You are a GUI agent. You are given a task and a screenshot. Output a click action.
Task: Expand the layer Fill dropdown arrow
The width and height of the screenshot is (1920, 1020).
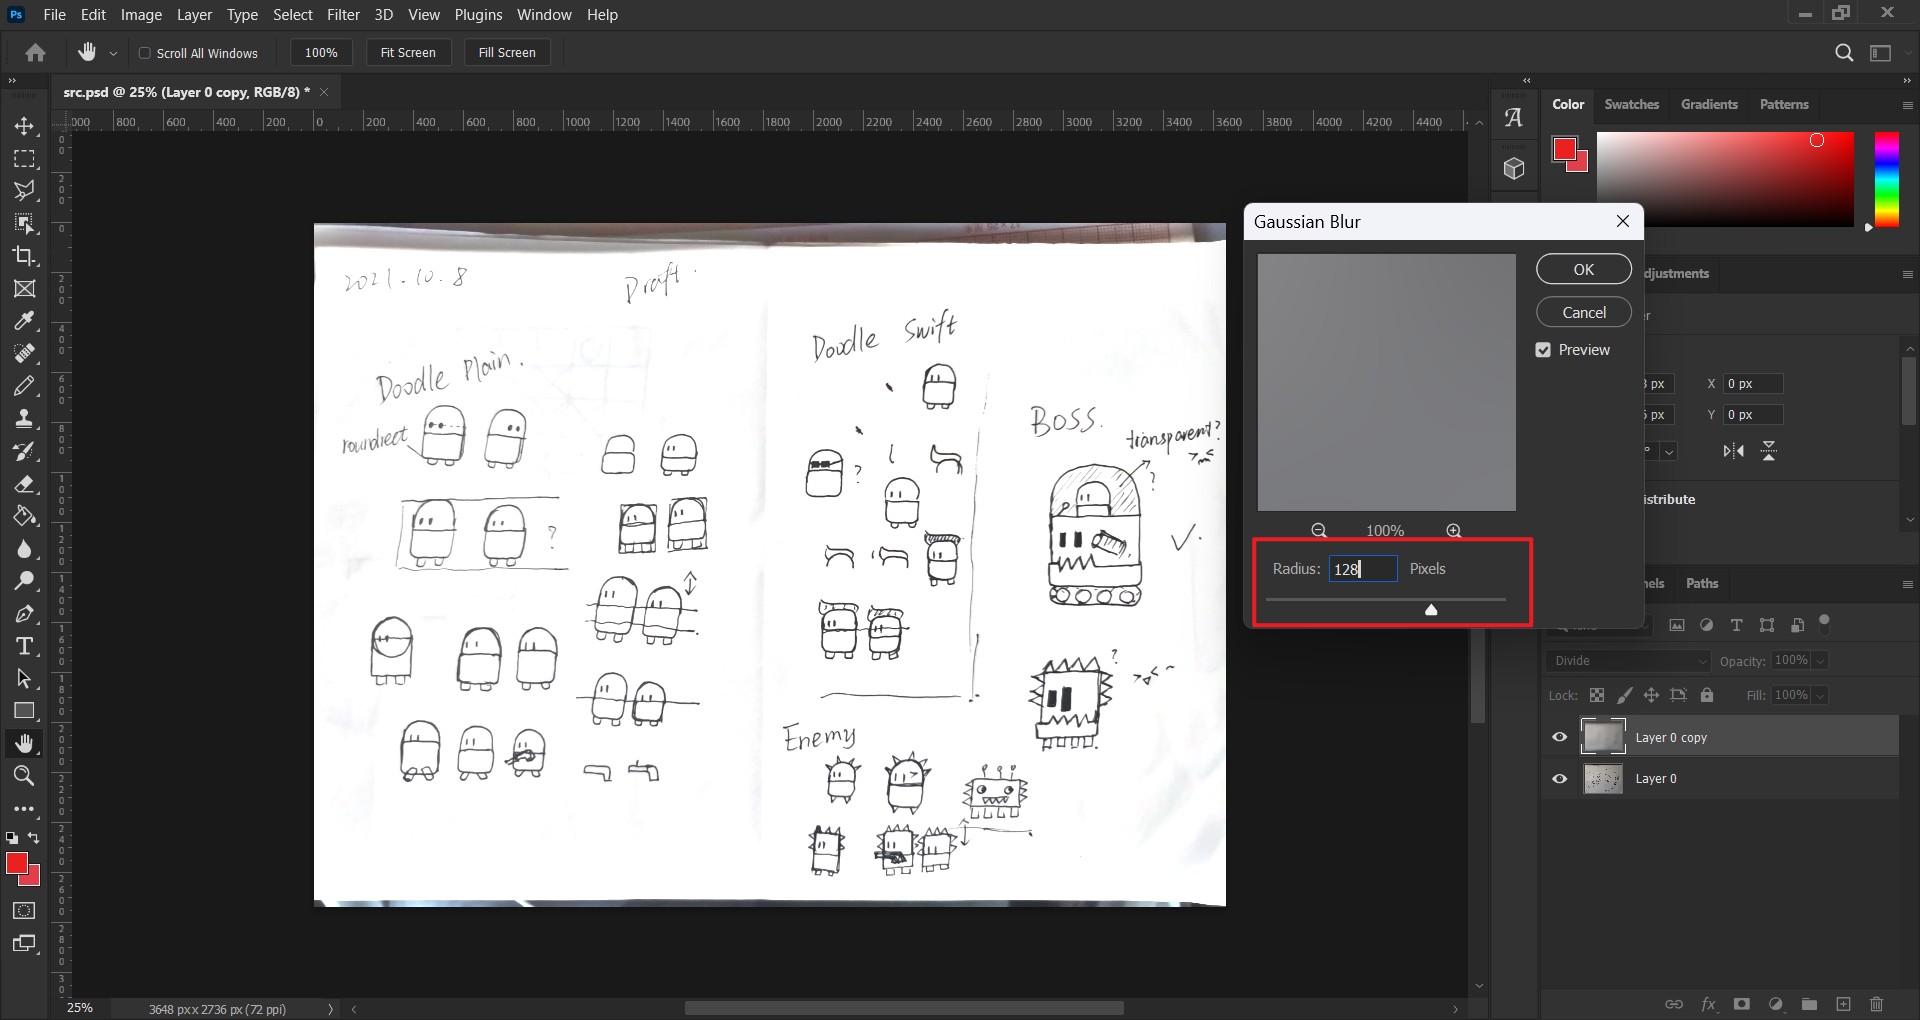[1820, 696]
